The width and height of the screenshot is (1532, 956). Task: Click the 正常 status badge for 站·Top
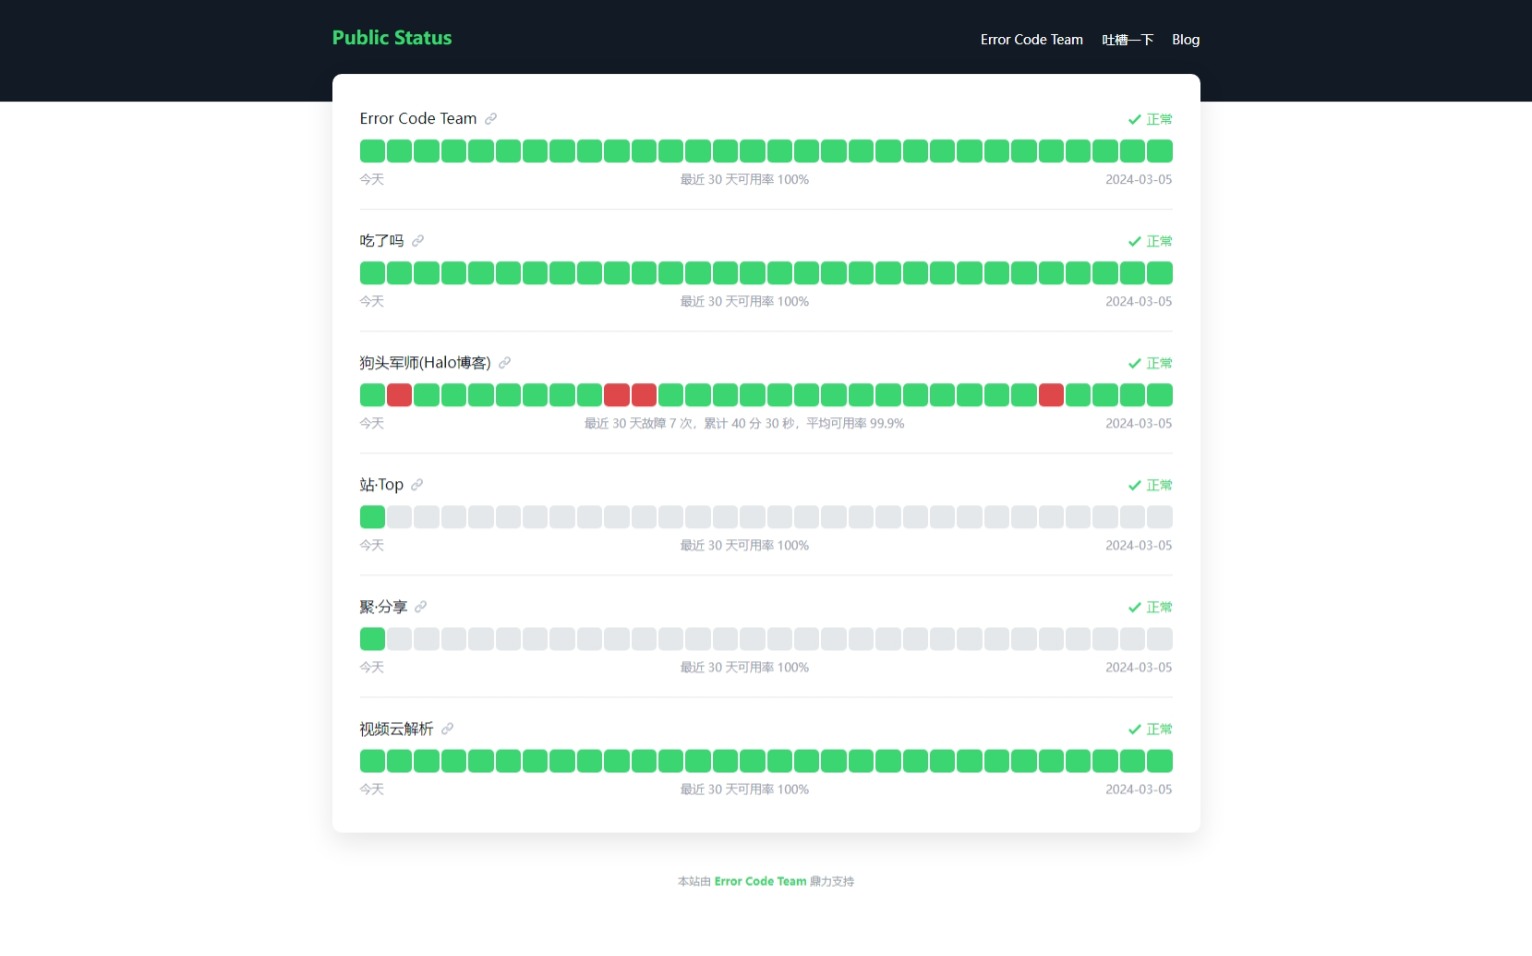pyautogui.click(x=1160, y=485)
